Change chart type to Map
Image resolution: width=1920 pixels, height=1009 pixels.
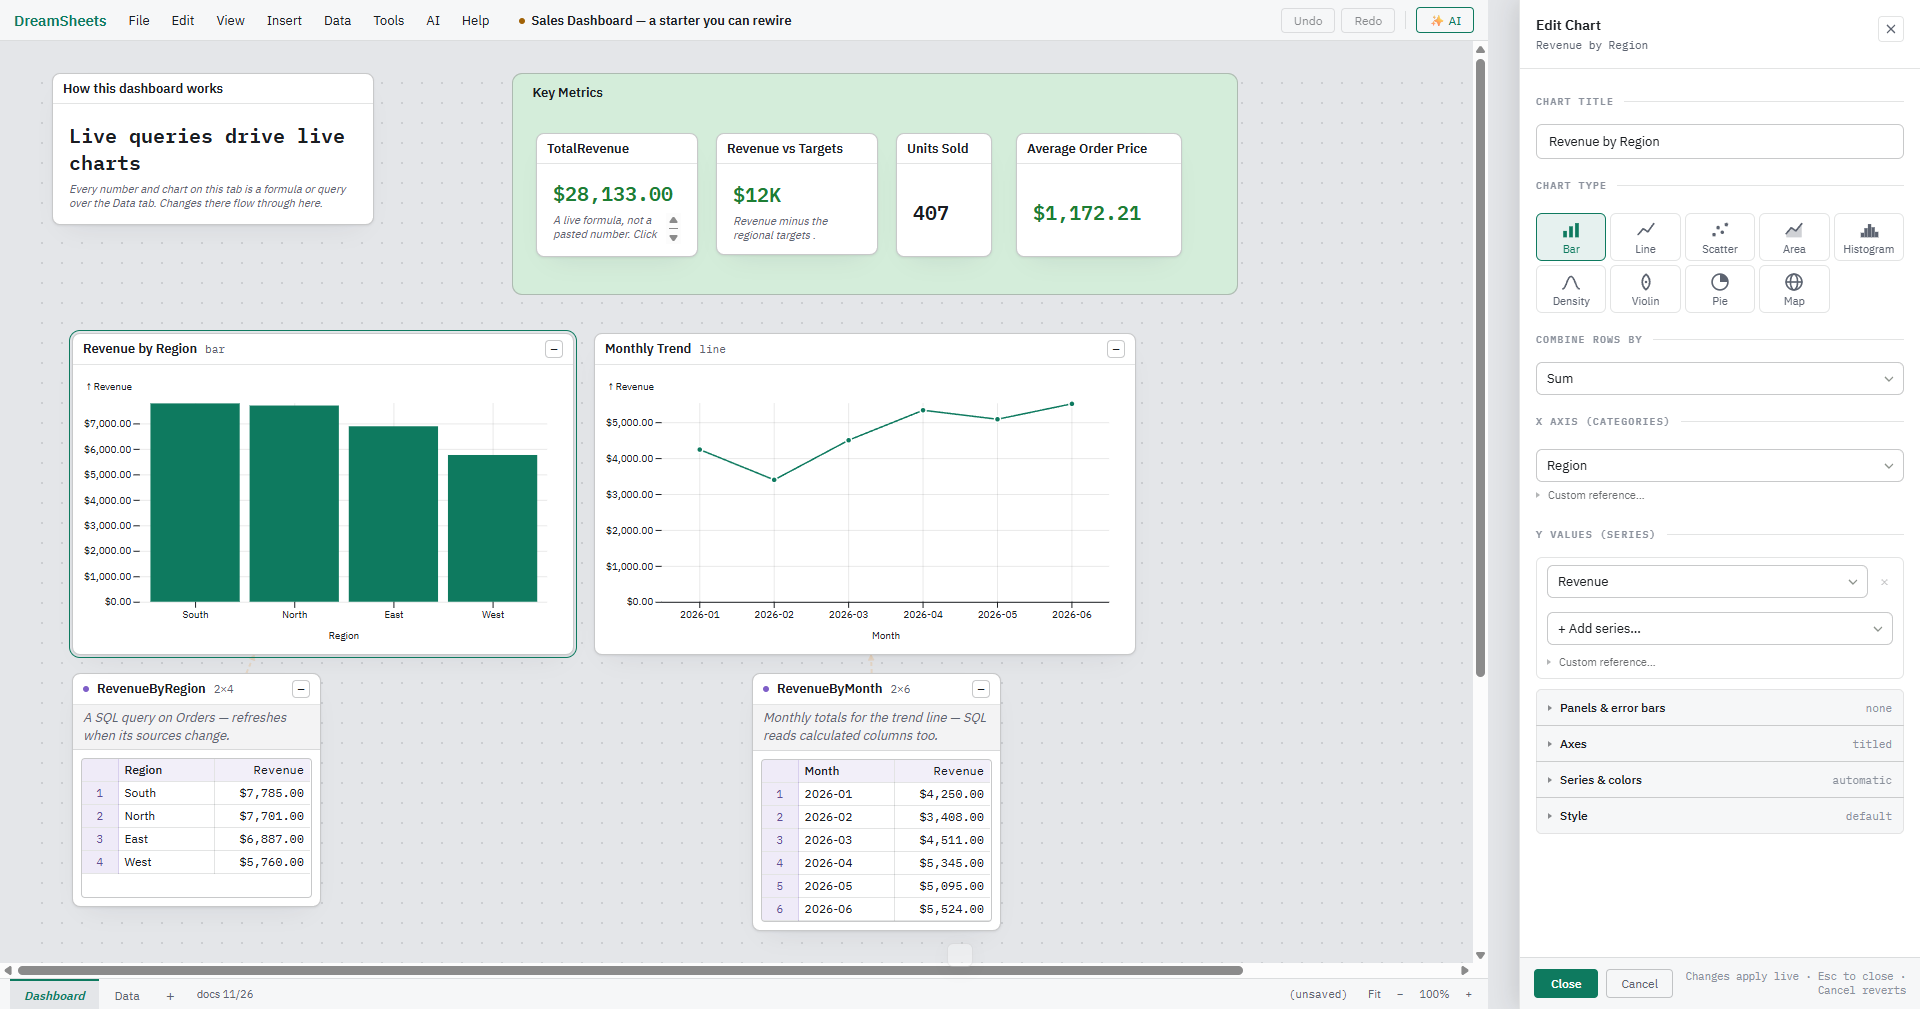click(1794, 289)
